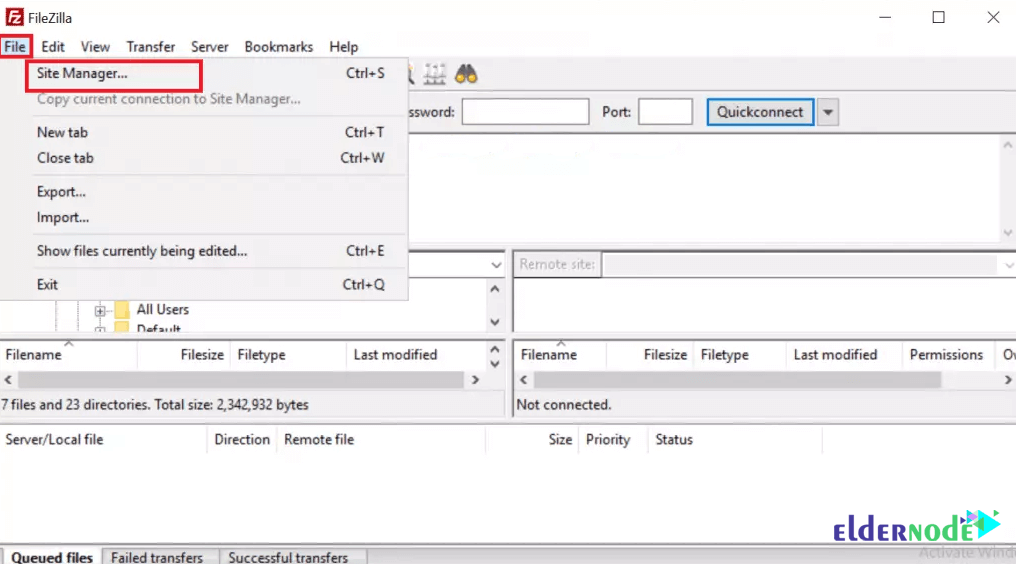Minimize the FileZilla window
1016x564 pixels.
point(885,18)
